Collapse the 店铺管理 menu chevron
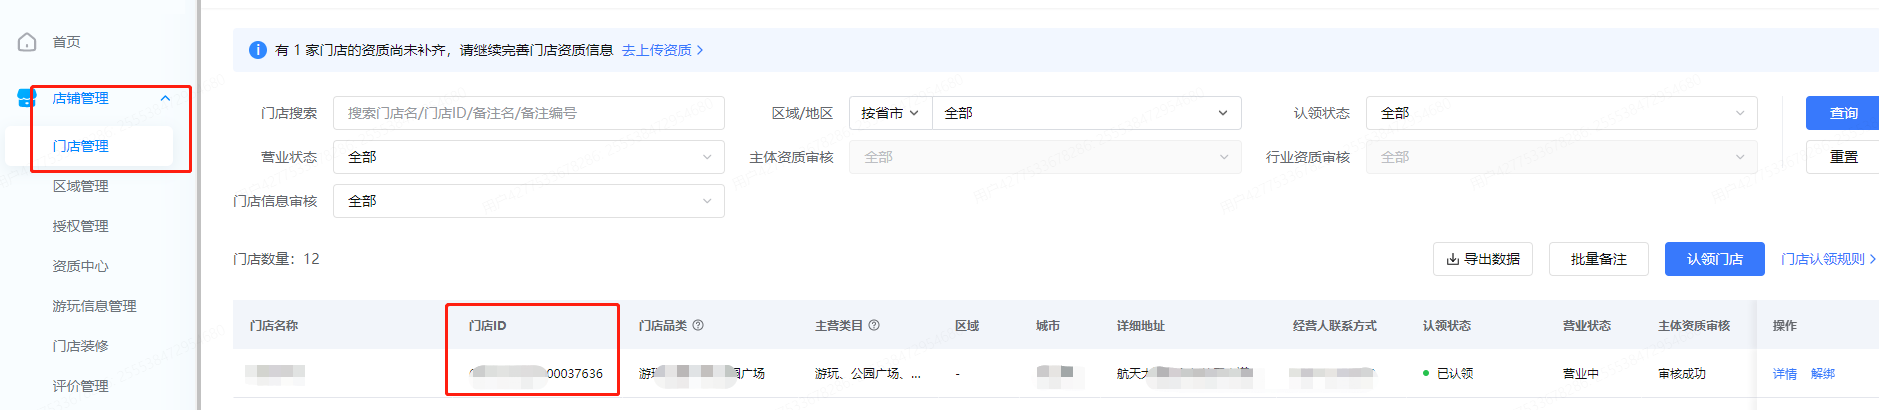1879x410 pixels. pos(165,98)
